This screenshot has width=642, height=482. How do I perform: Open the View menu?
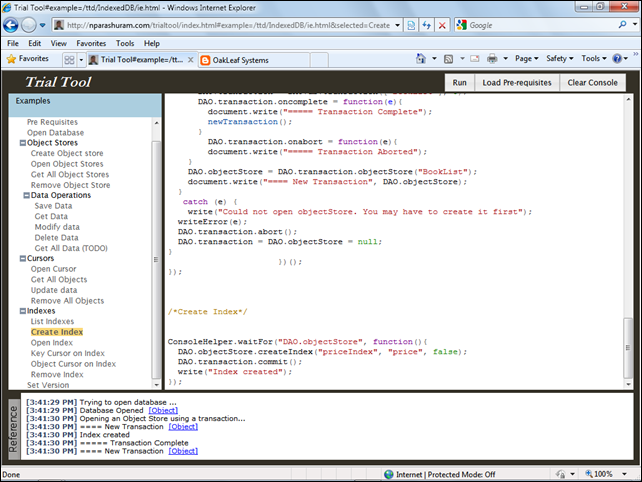pyautogui.click(x=59, y=43)
